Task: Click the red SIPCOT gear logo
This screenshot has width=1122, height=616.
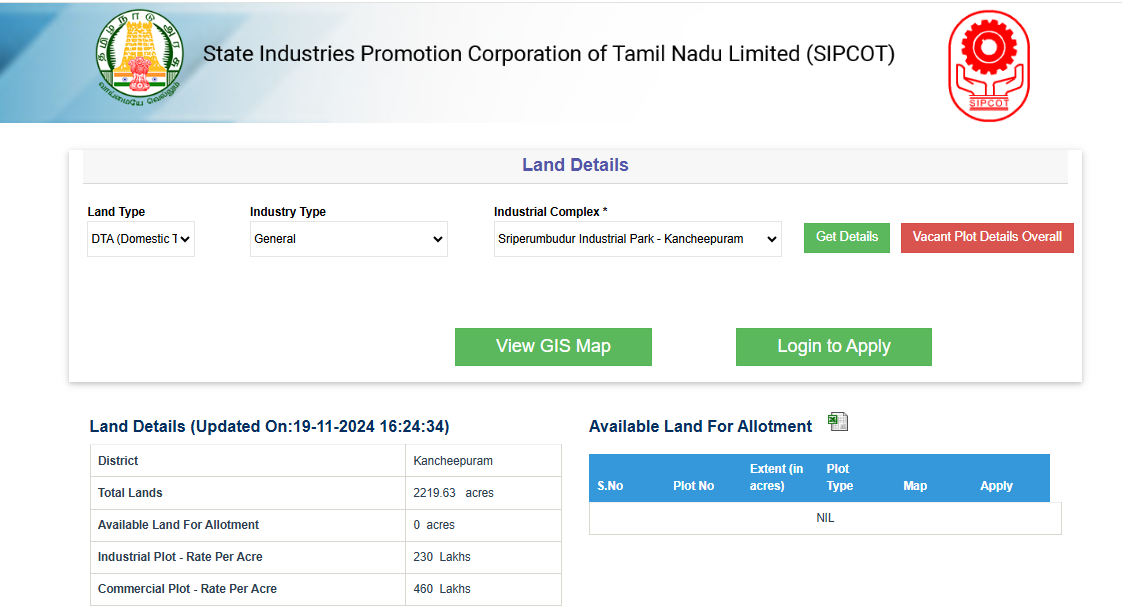Action: [989, 66]
